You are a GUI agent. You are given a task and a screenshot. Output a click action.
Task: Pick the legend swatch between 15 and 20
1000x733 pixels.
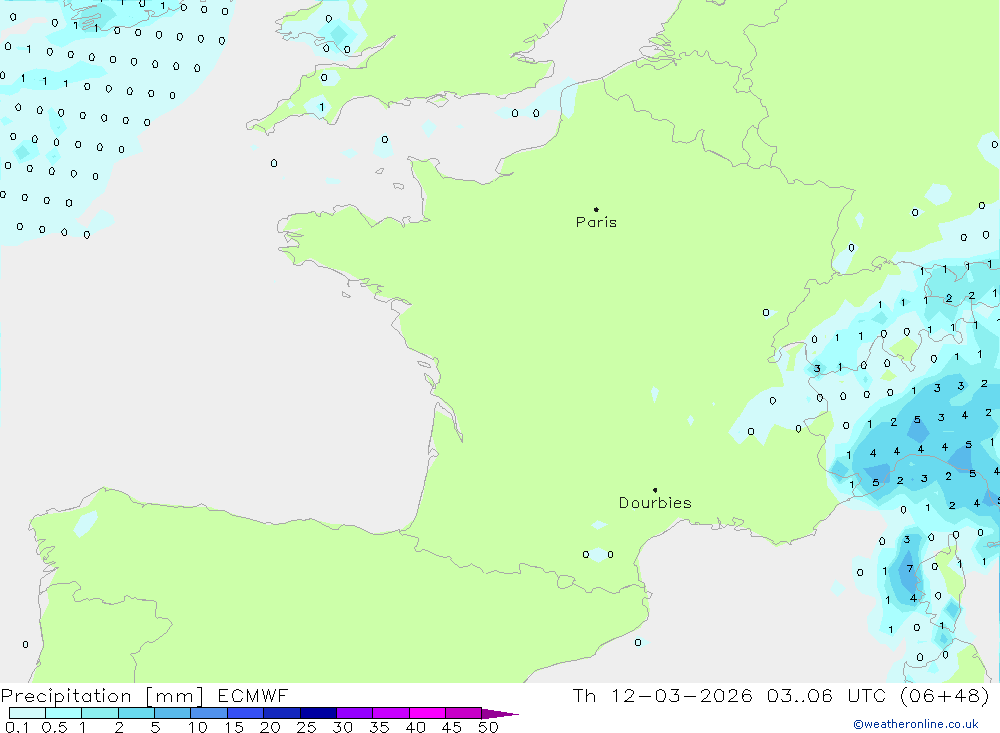245,713
